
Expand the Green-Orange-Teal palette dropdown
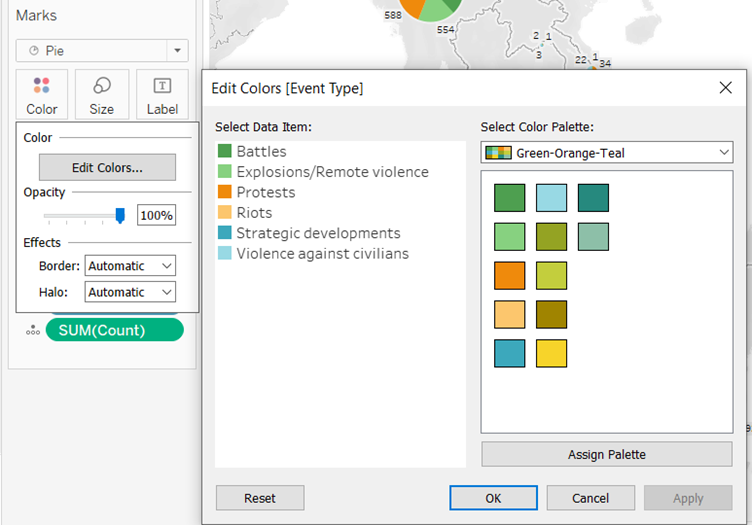tap(724, 153)
